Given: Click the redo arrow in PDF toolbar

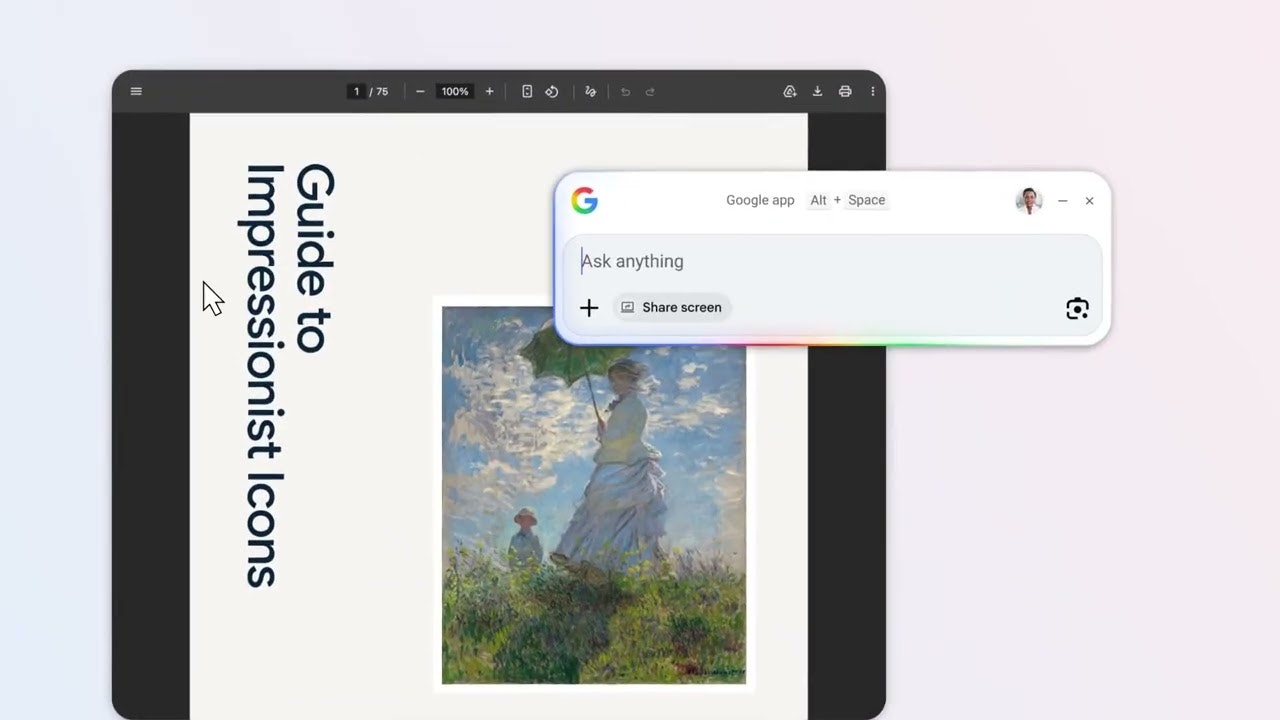Looking at the screenshot, I should click(x=650, y=91).
